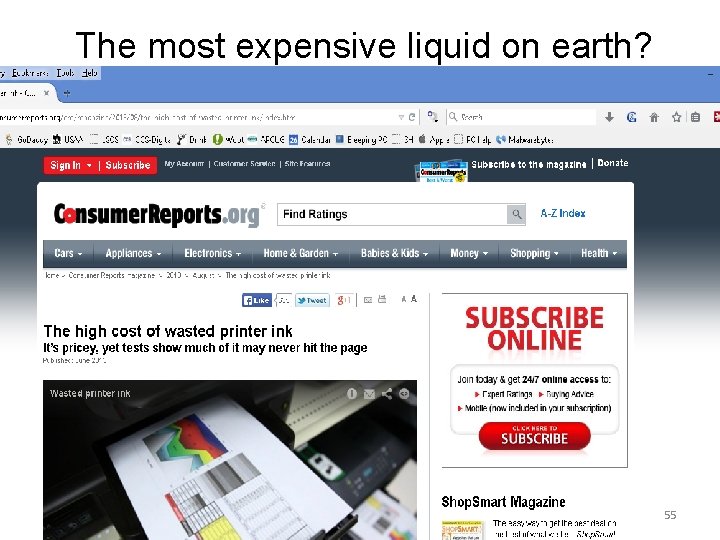The width and height of the screenshot is (720, 540).
Task: Click the Donate link
Action: coord(613,163)
